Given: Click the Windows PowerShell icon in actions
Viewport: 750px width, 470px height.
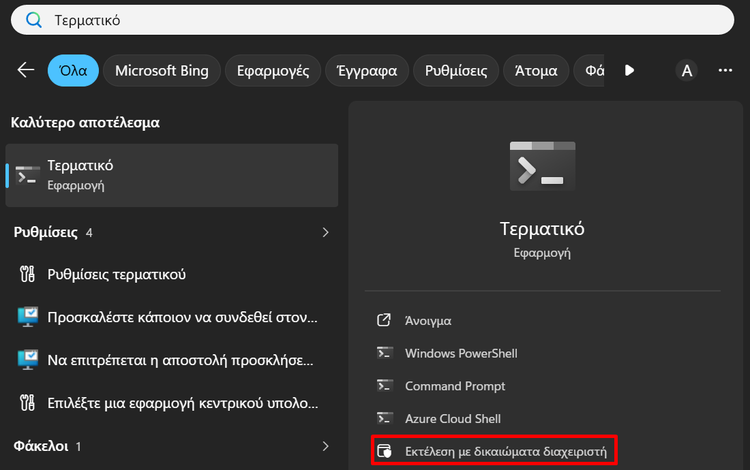Looking at the screenshot, I should click(x=383, y=353).
